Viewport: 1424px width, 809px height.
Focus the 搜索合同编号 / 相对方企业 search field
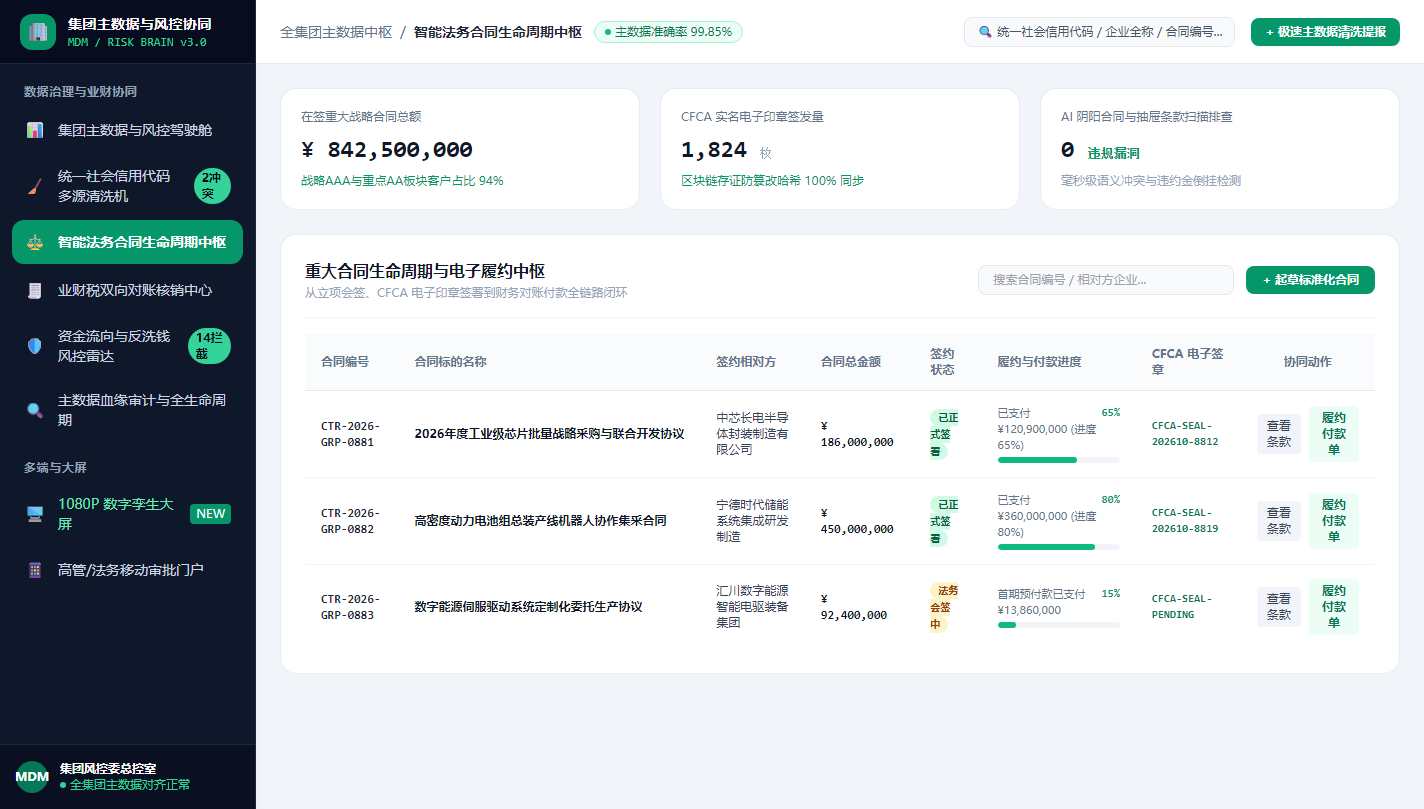click(x=1106, y=280)
